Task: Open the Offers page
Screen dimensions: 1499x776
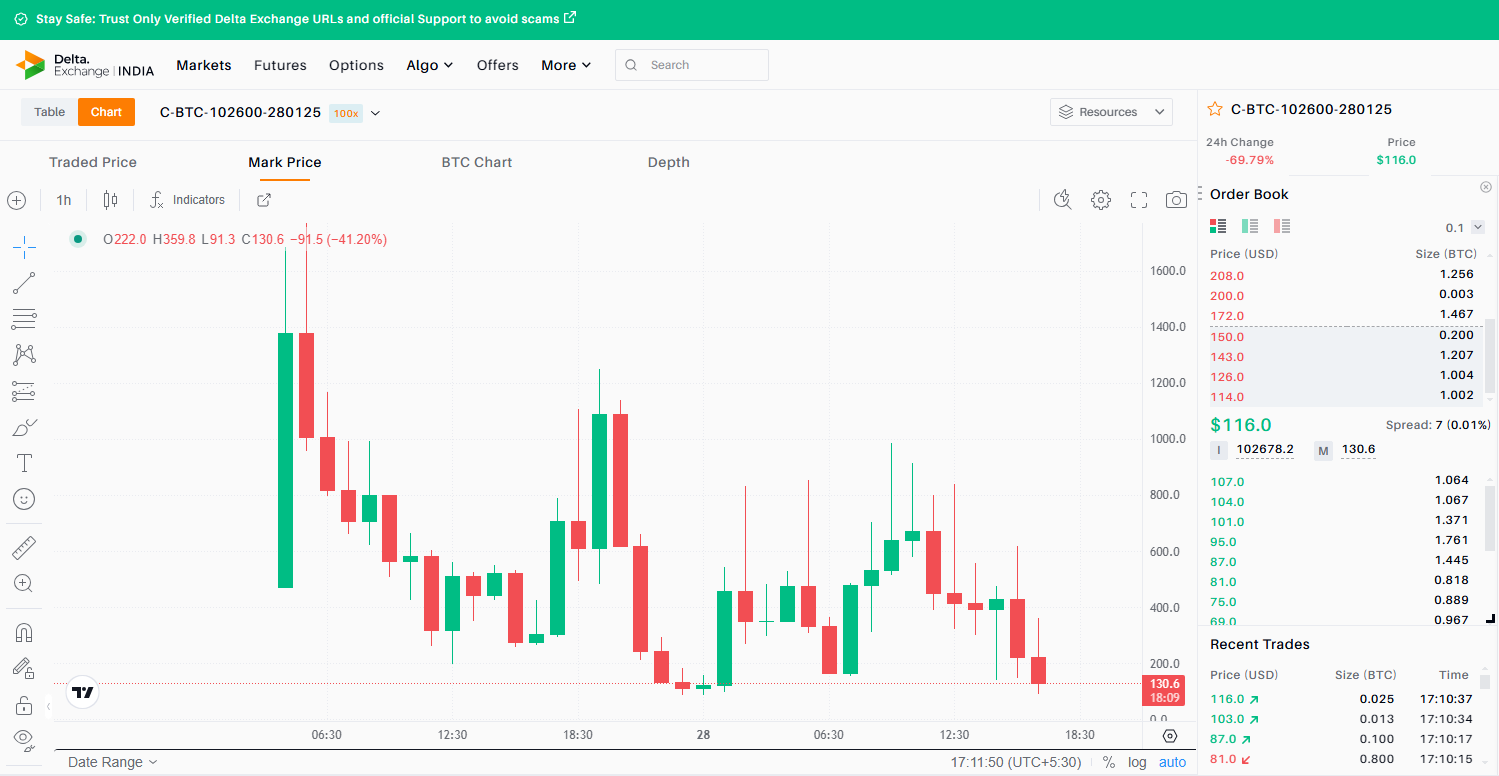Action: tap(498, 65)
